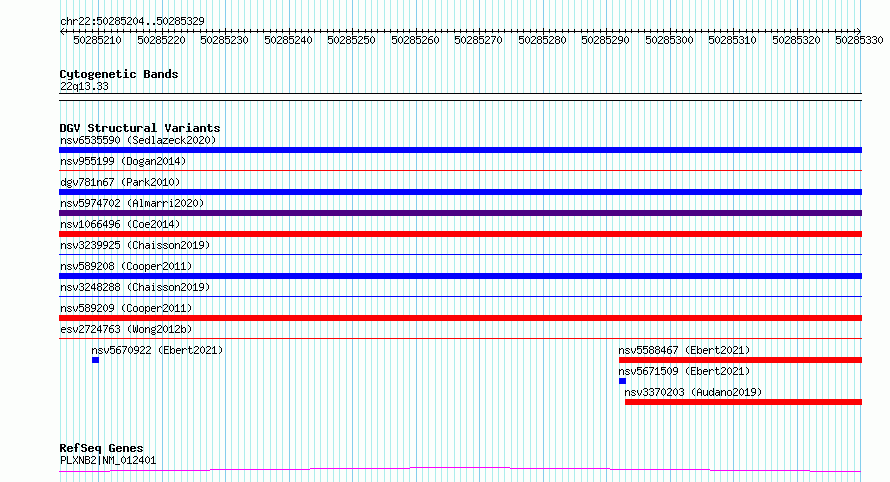Select the black 22q13.33 cytoband line

click(x=460, y=97)
